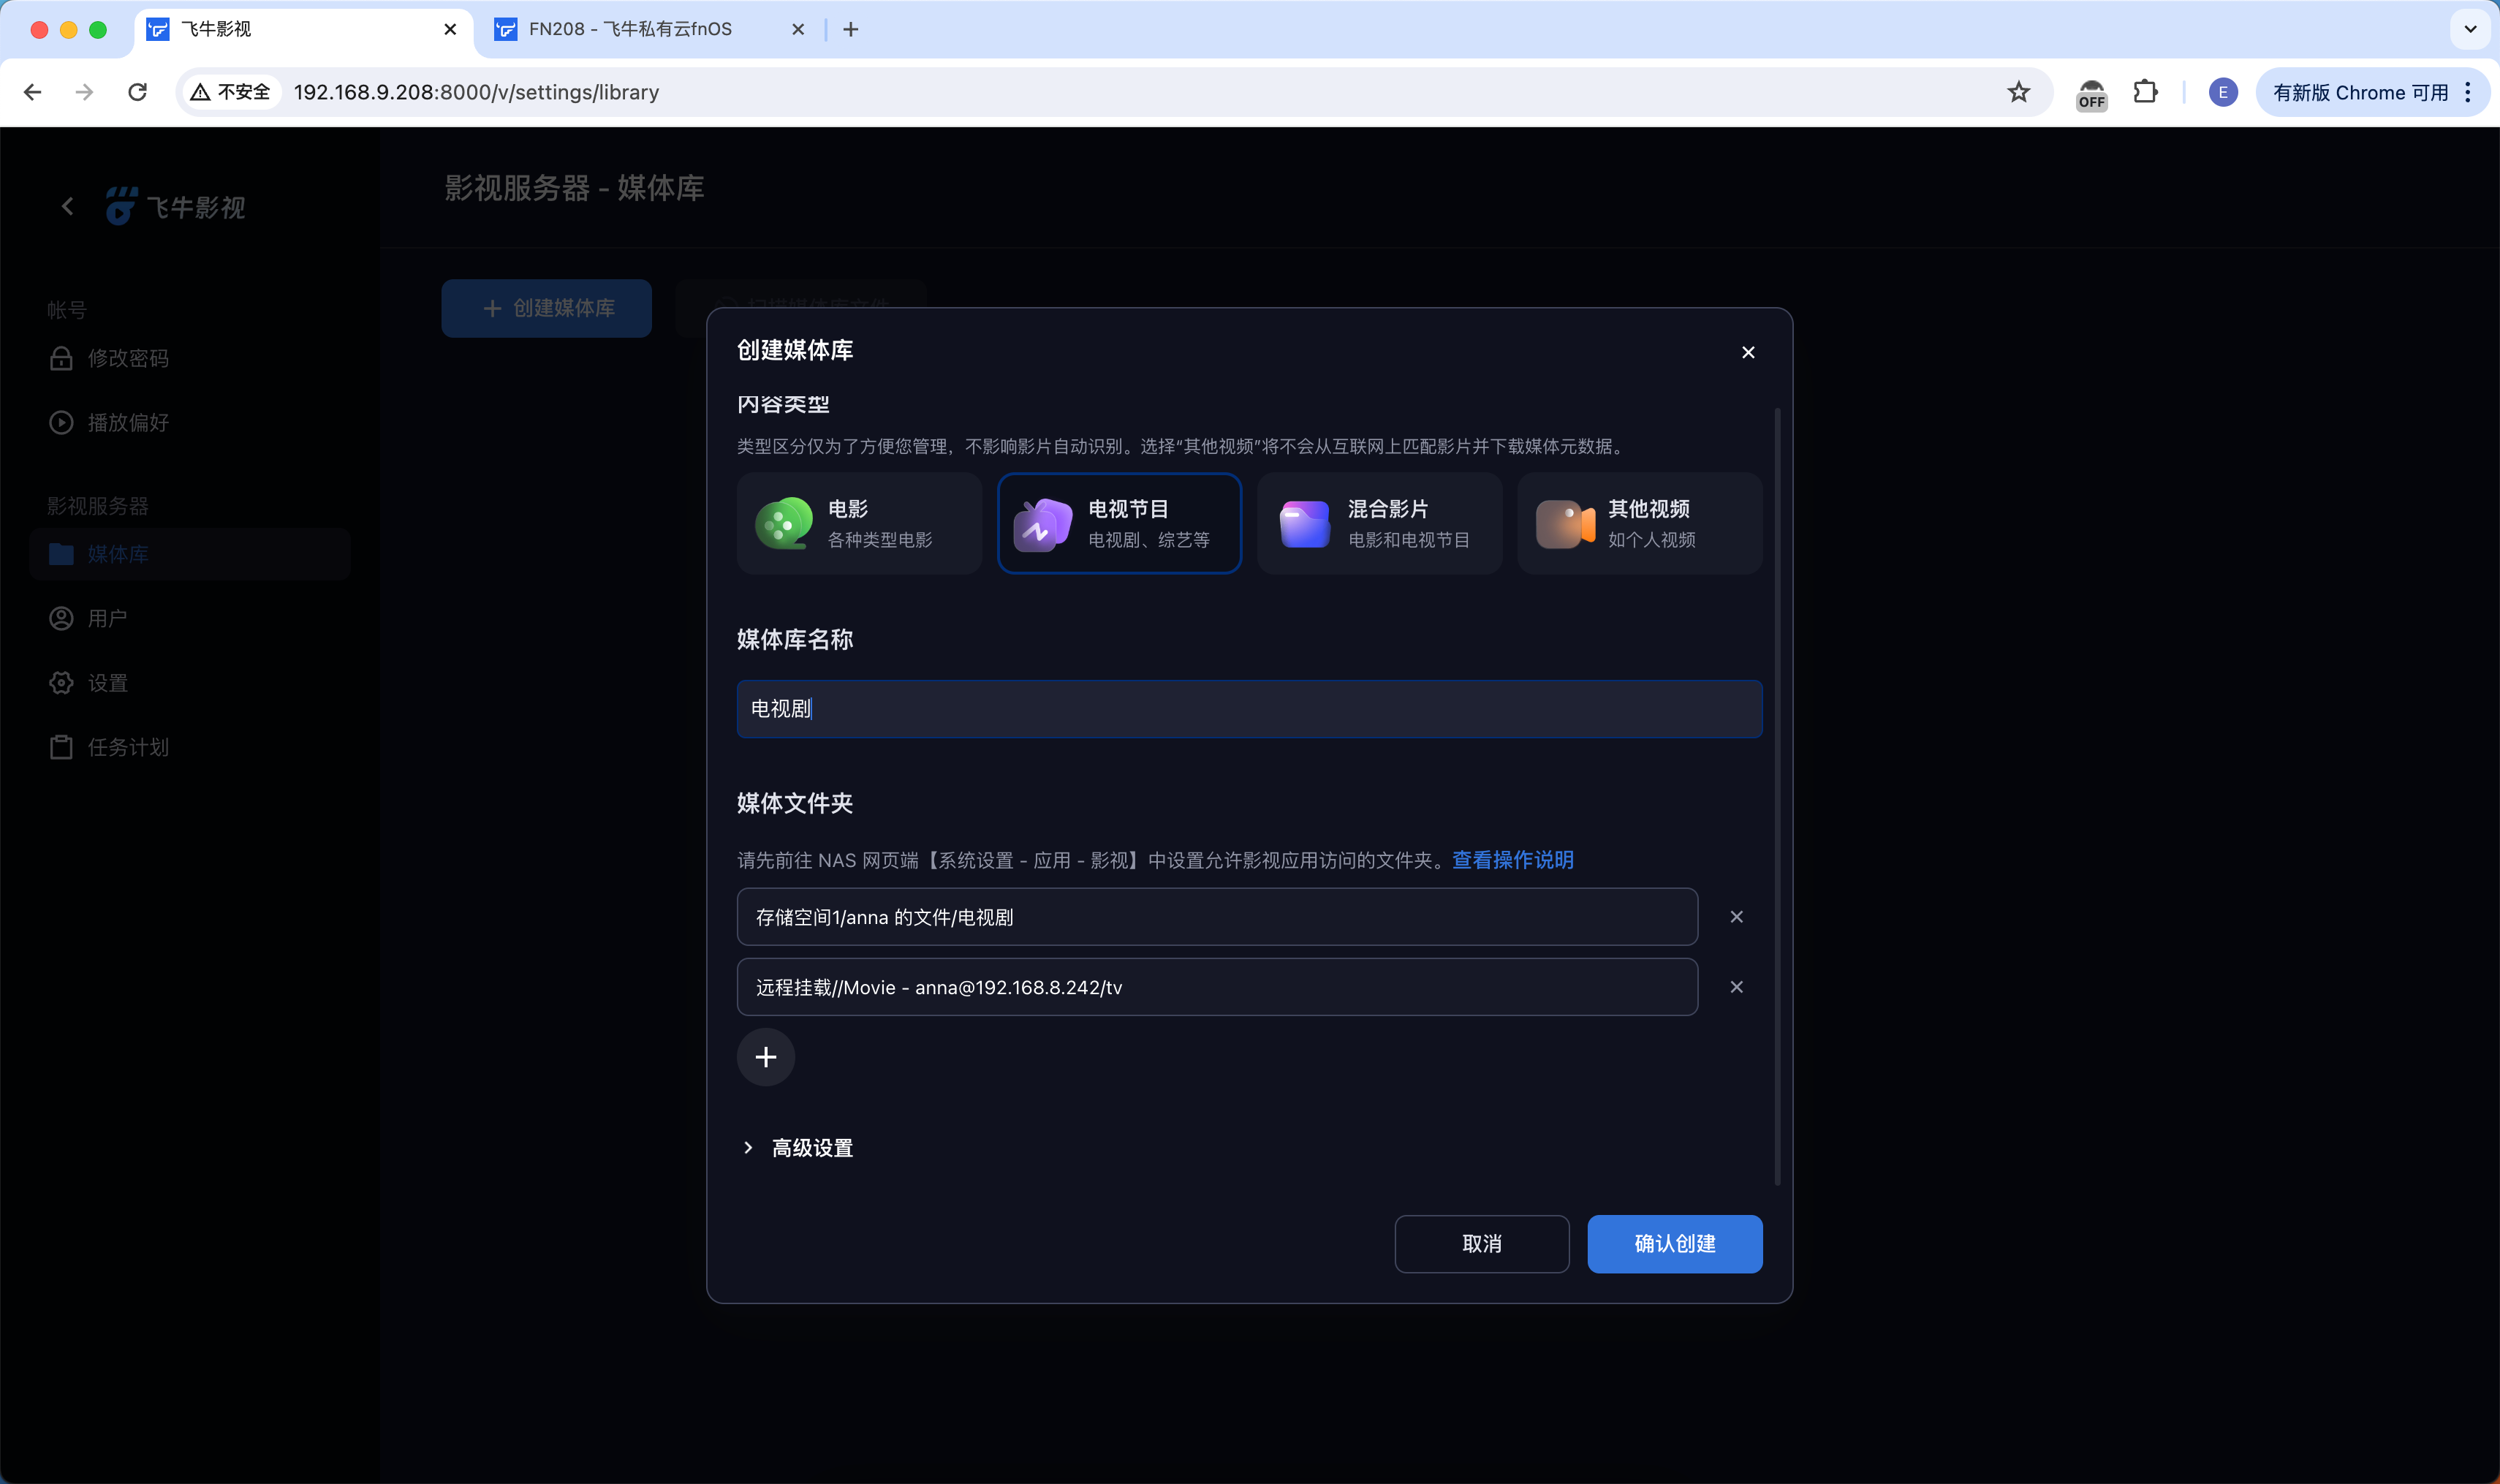Switch to the FN208 飞牛私有云fnOS tab
The height and width of the screenshot is (1484, 2500).
tap(630, 29)
